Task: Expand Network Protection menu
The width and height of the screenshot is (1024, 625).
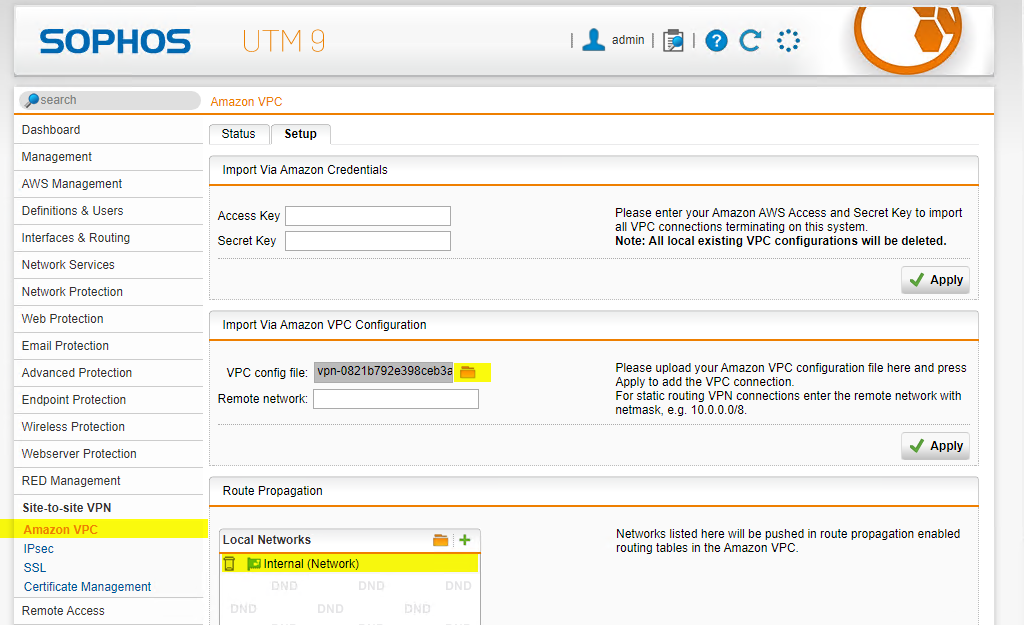Action: [72, 292]
